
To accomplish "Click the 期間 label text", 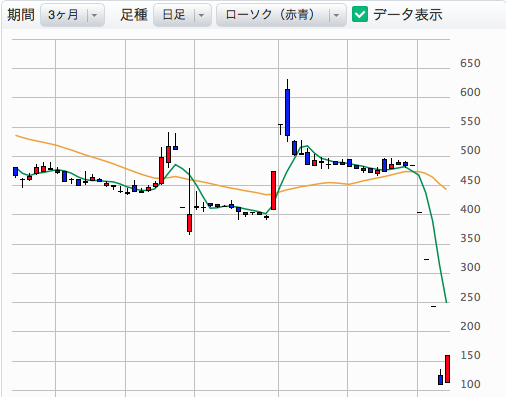I will [21, 15].
